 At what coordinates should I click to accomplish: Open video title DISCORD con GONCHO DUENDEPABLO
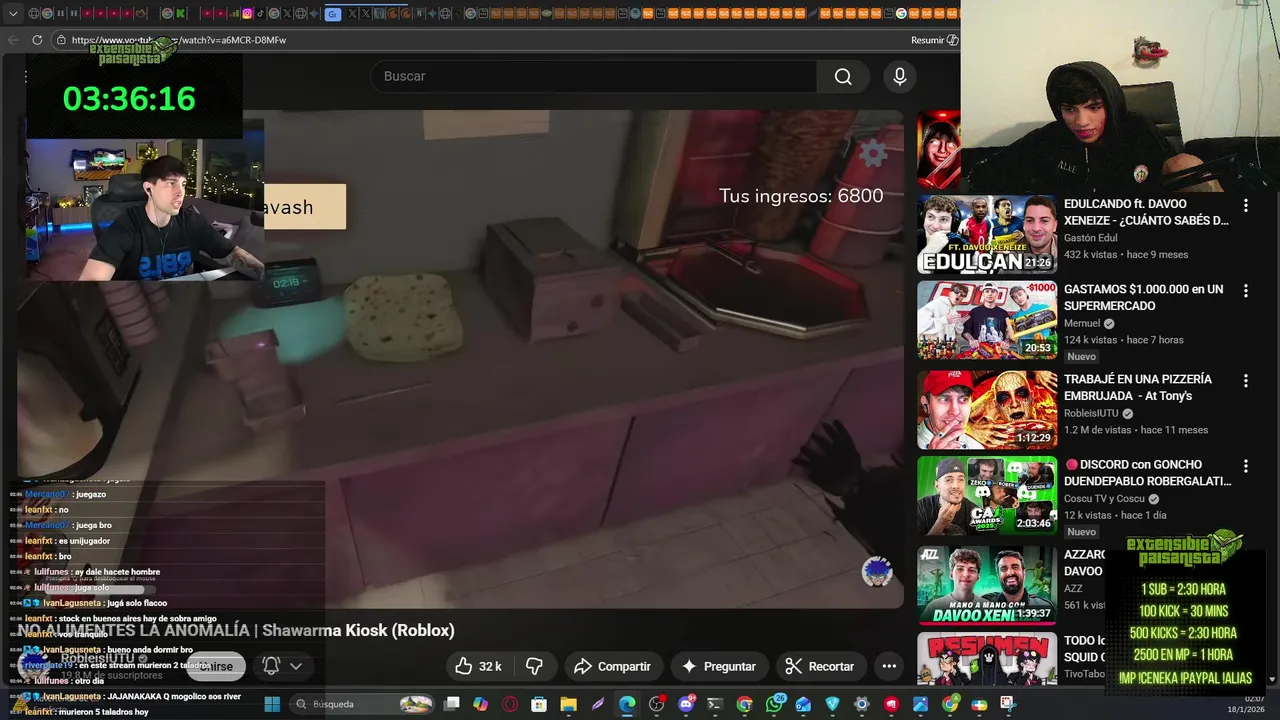tap(1147, 472)
